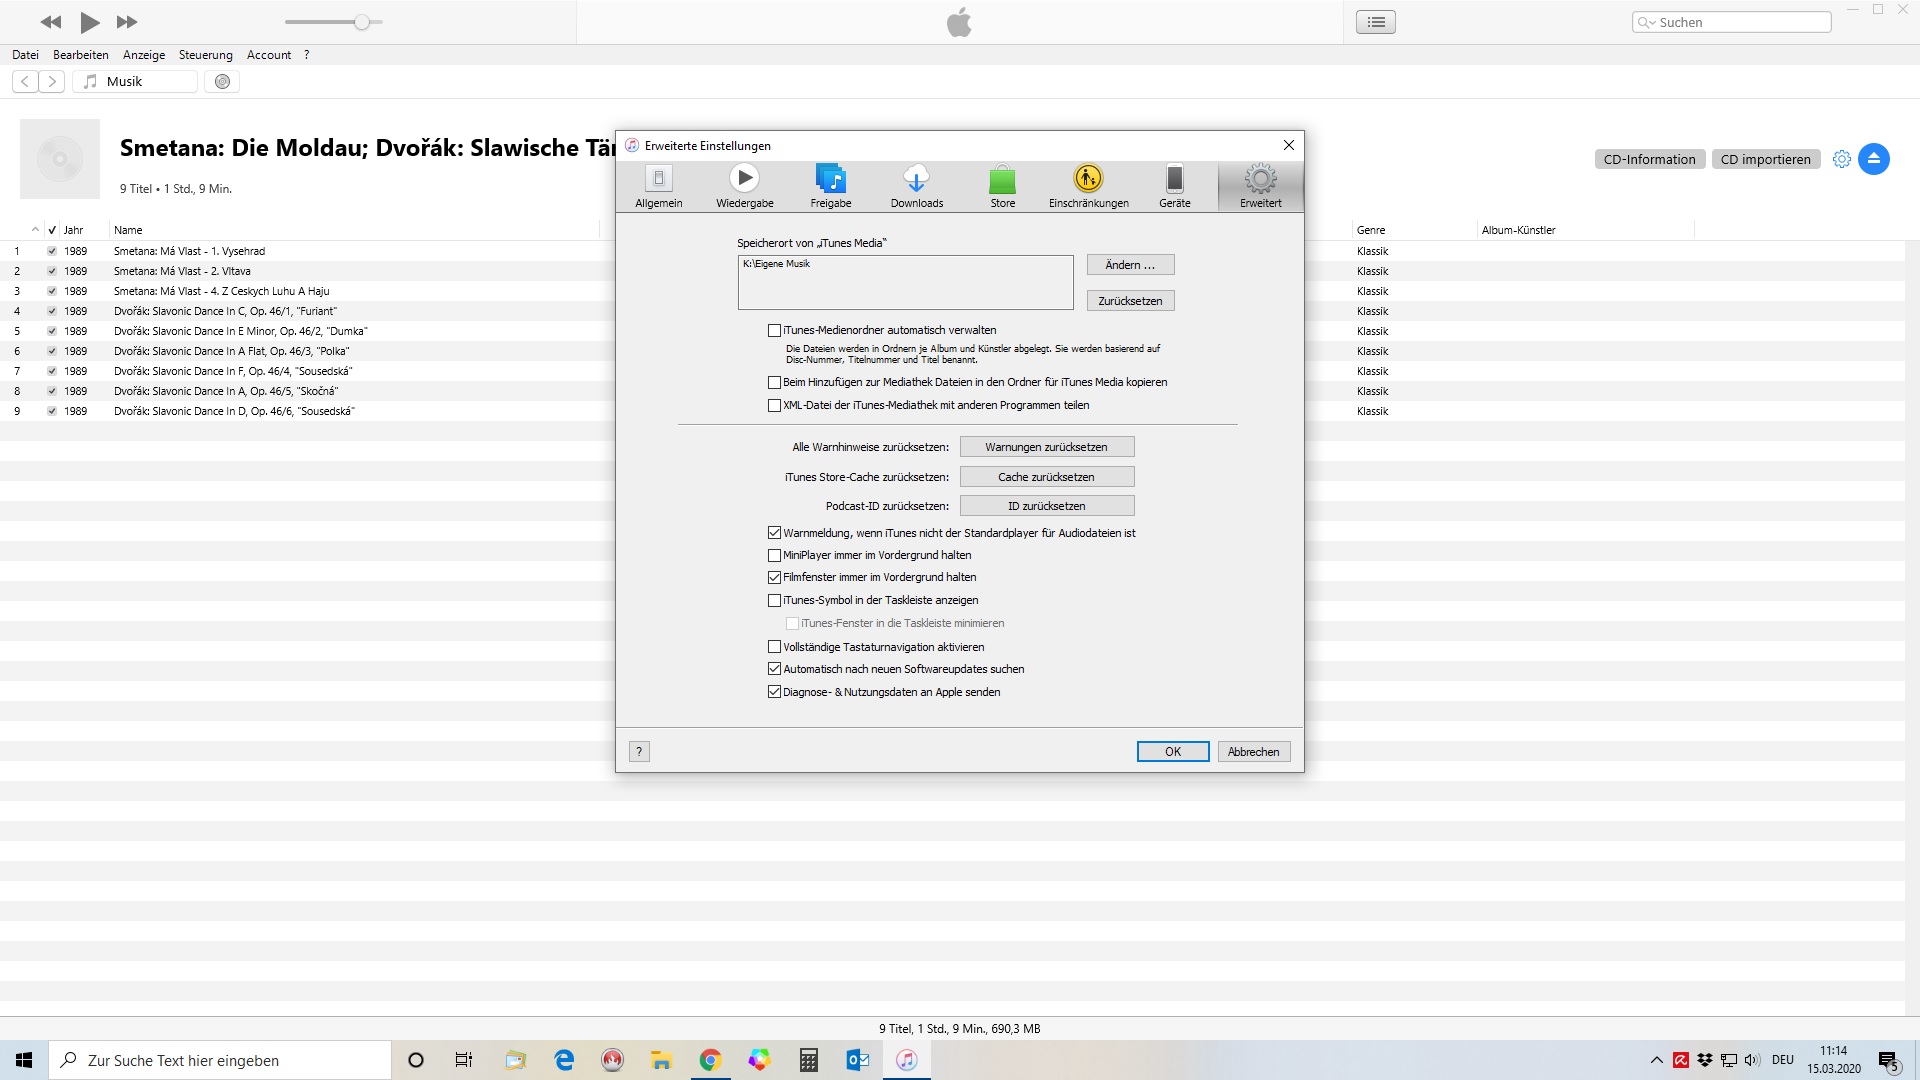Viewport: 1920px width, 1080px height.
Task: Open the gear options menu beside CD importieren
Action: 1841,159
